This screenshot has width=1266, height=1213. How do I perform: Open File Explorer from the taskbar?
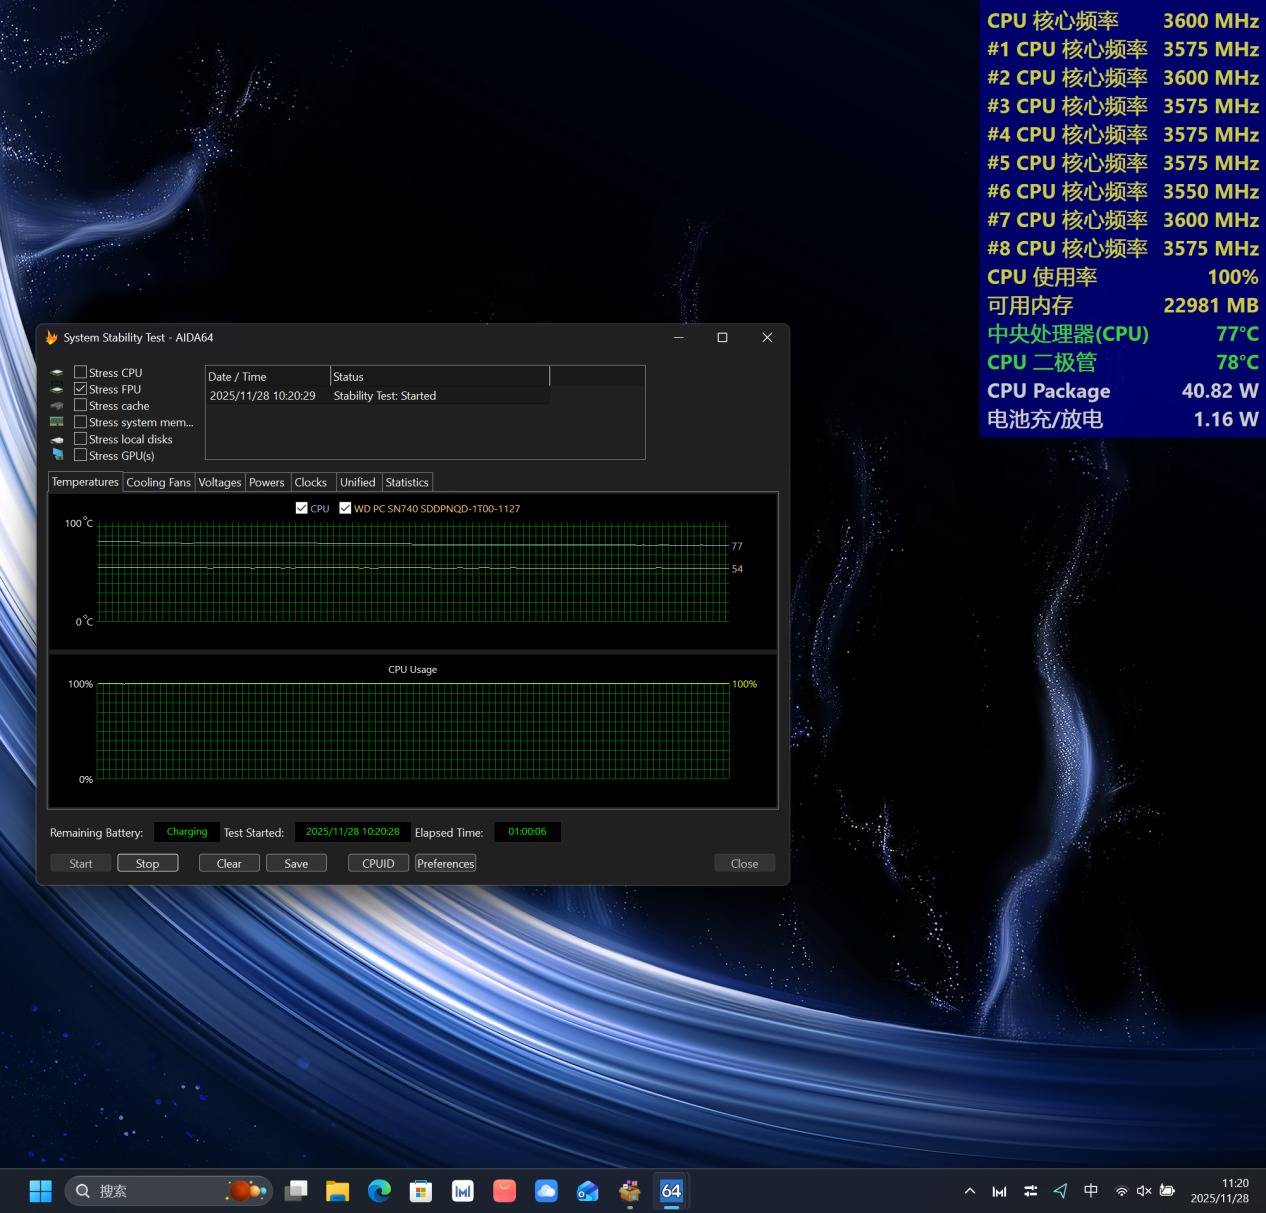(x=338, y=1190)
